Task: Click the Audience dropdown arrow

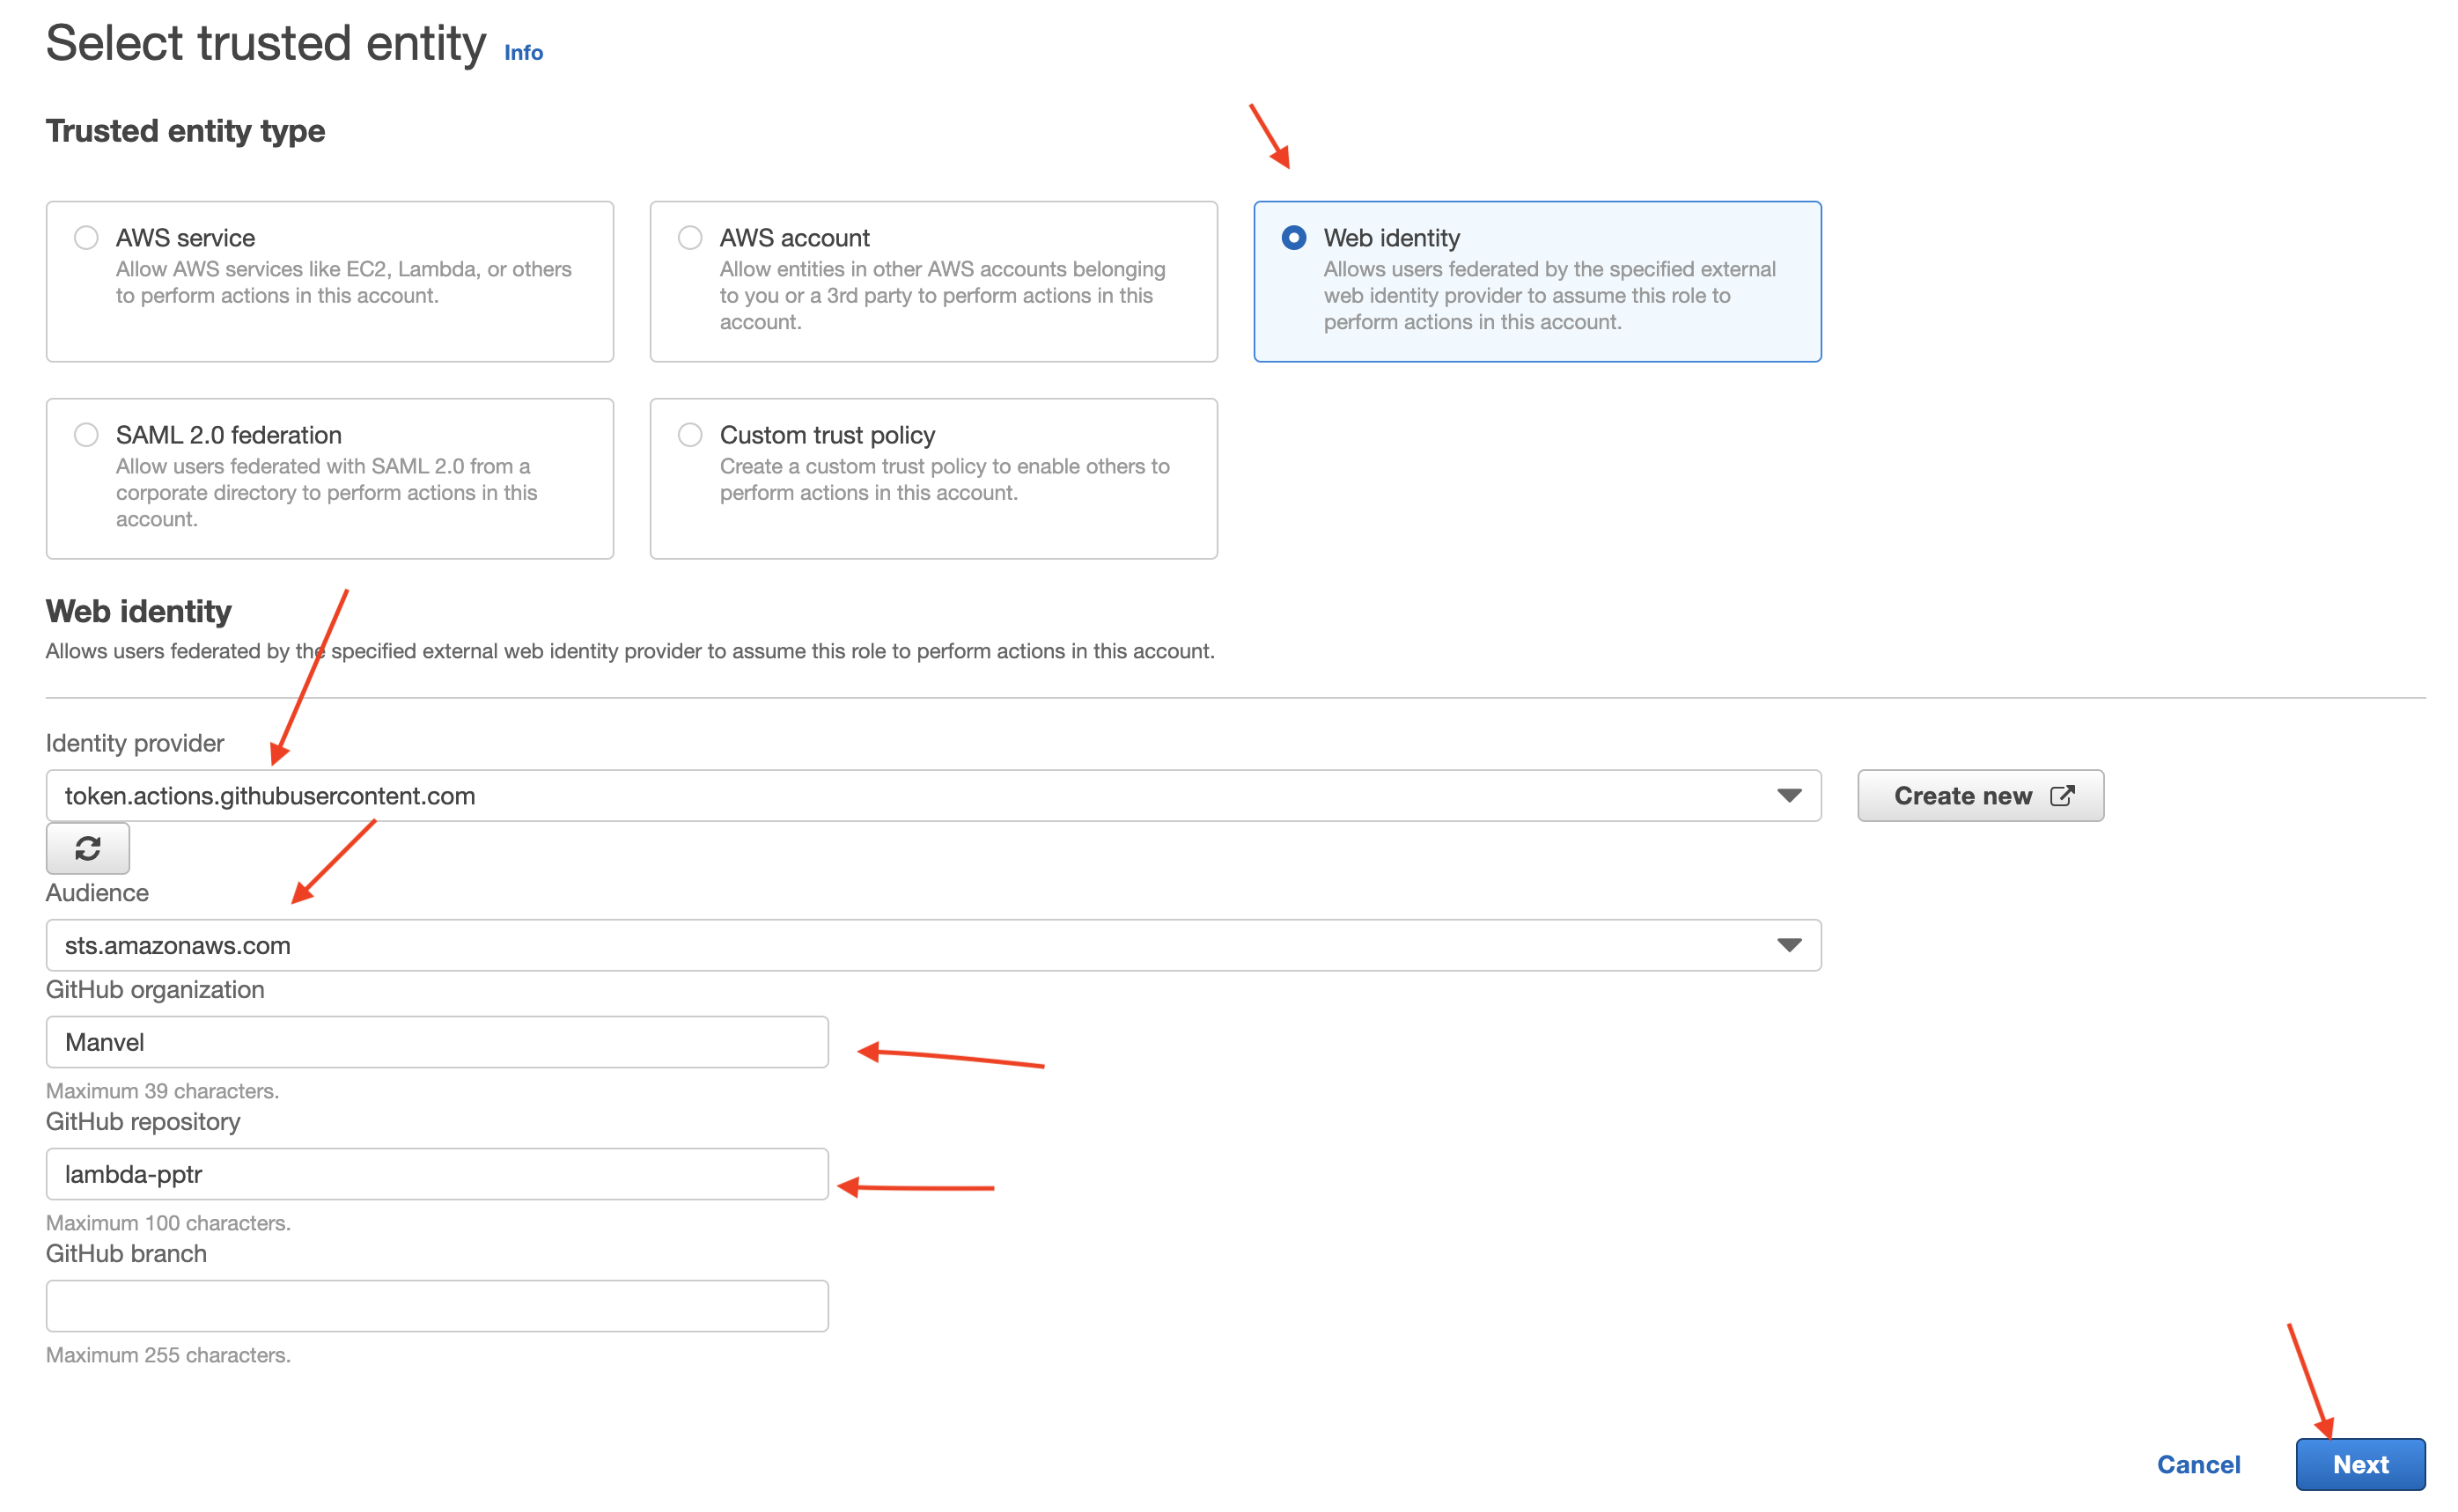Action: (x=1788, y=945)
